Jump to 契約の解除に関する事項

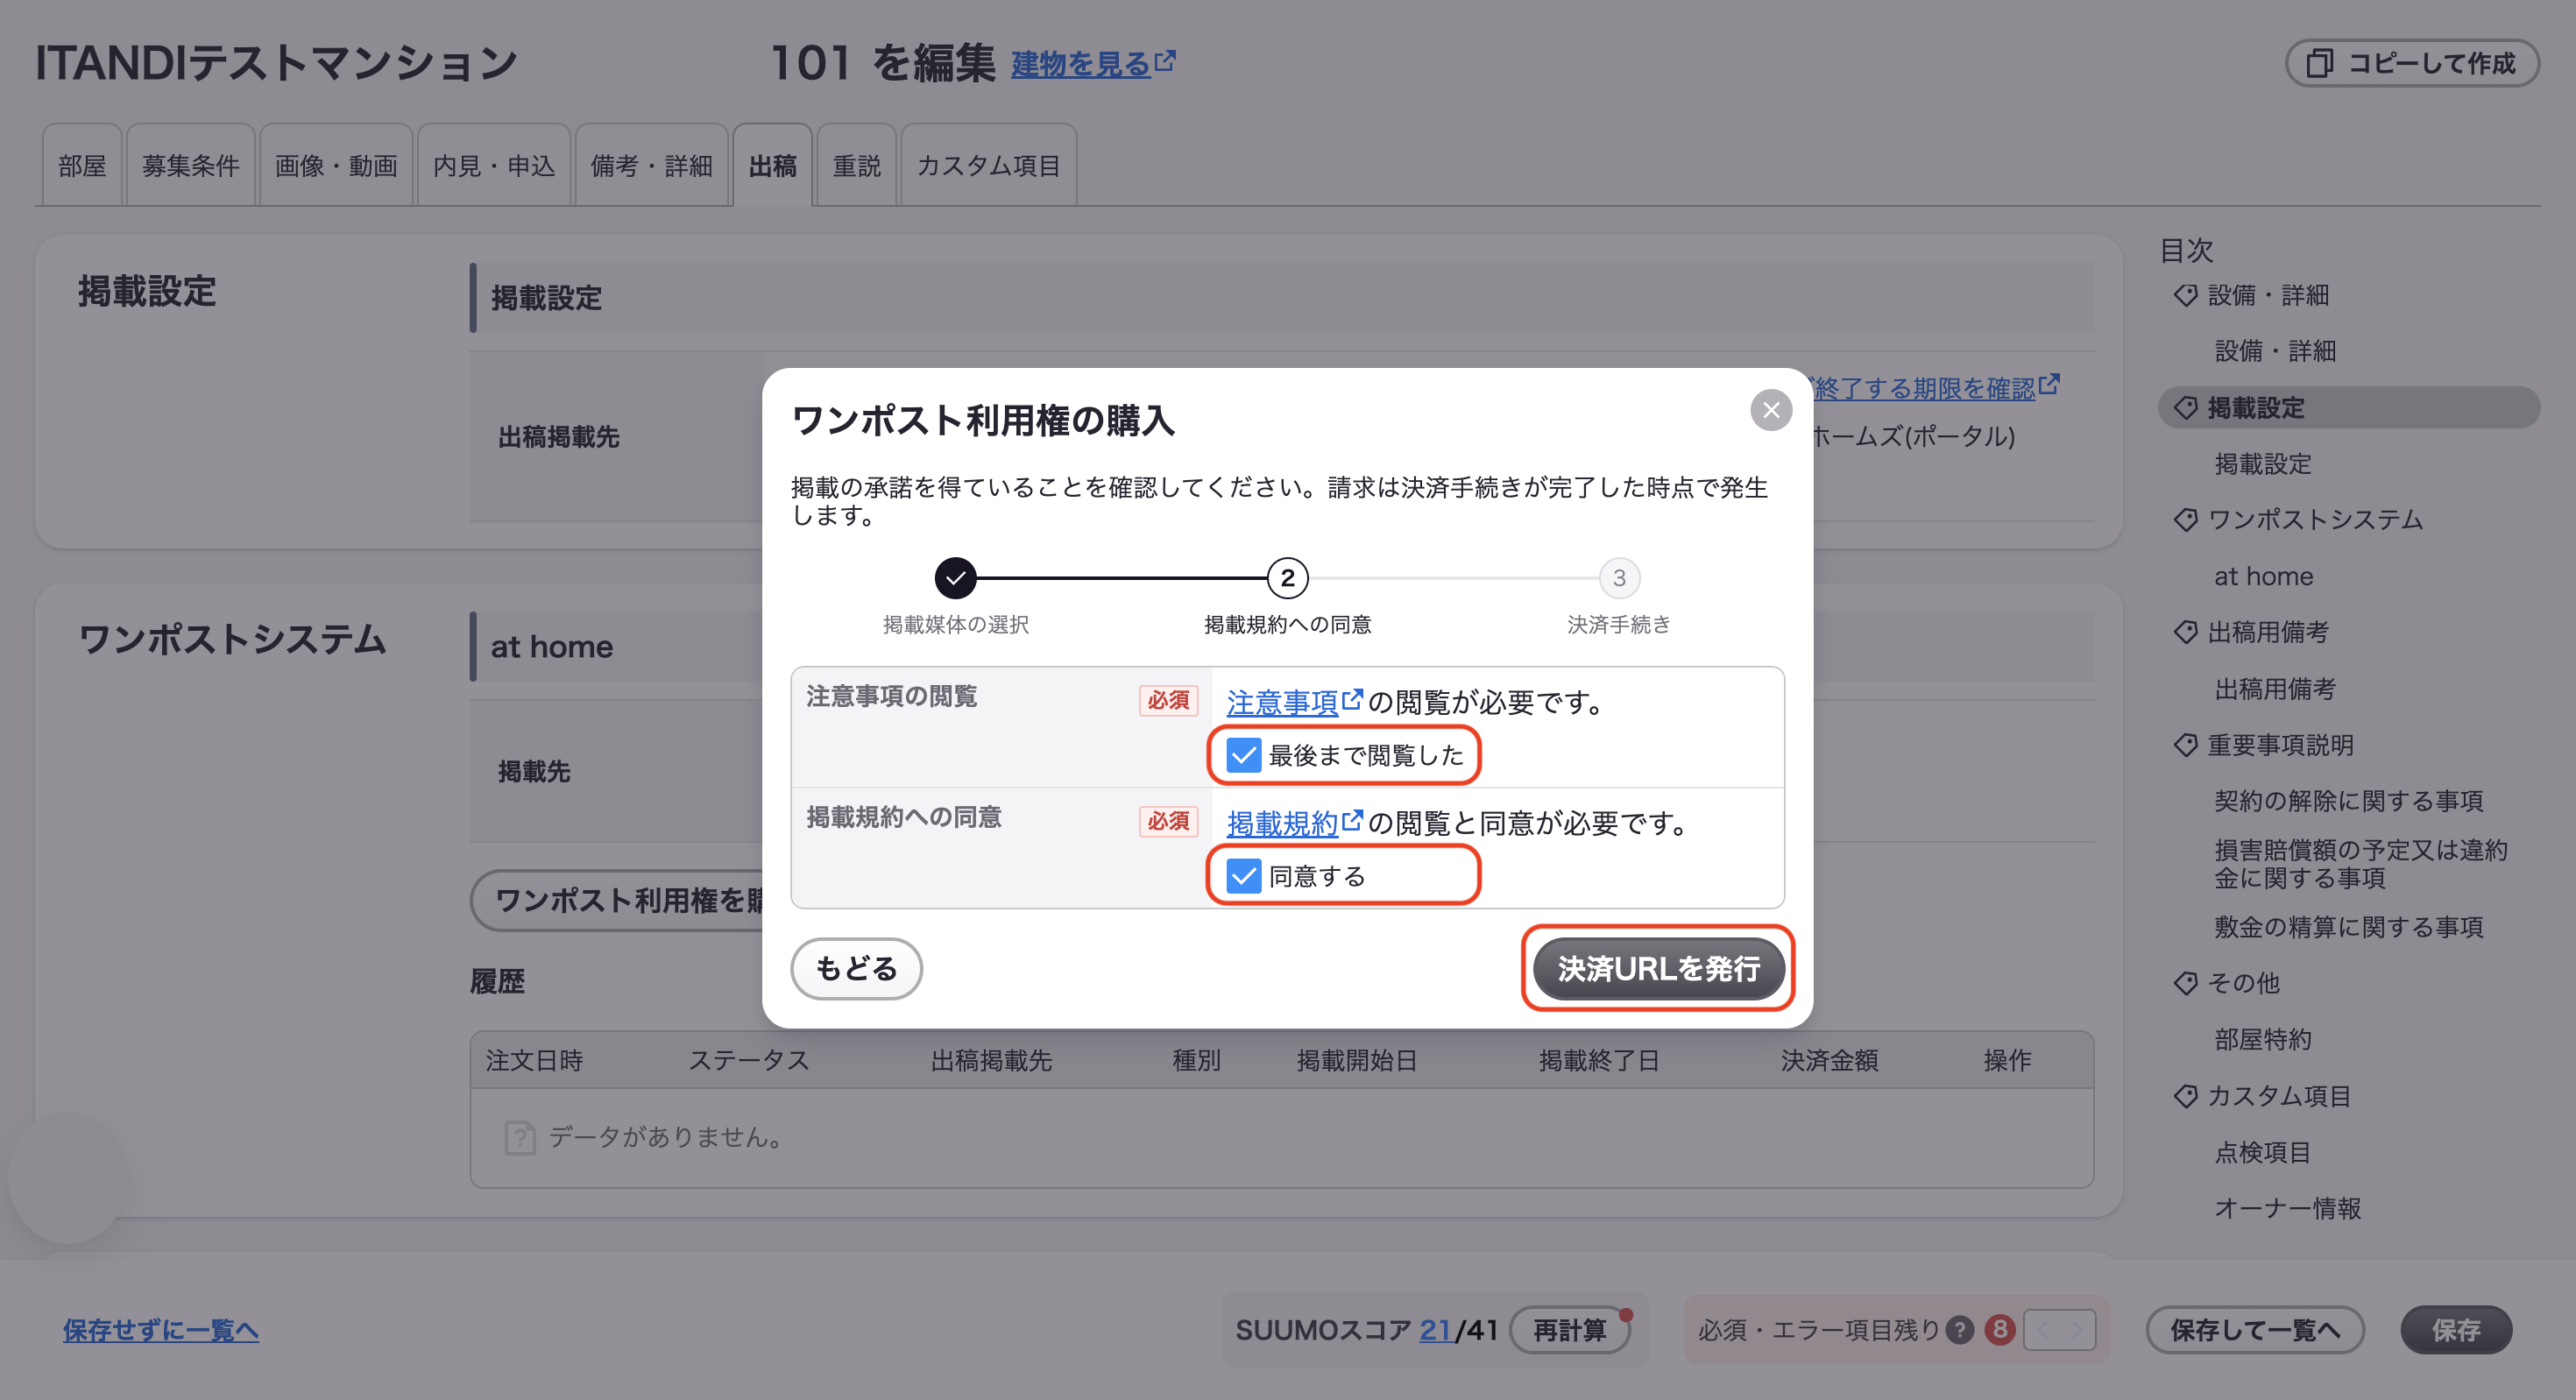pos(2348,801)
